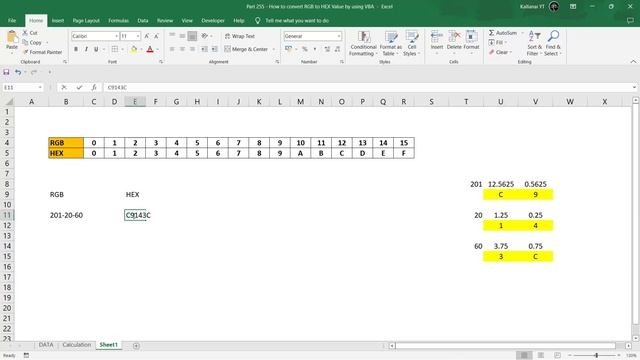Apply percent style format
Screen dimensions: 640x360
pyautogui.click(x=304, y=49)
